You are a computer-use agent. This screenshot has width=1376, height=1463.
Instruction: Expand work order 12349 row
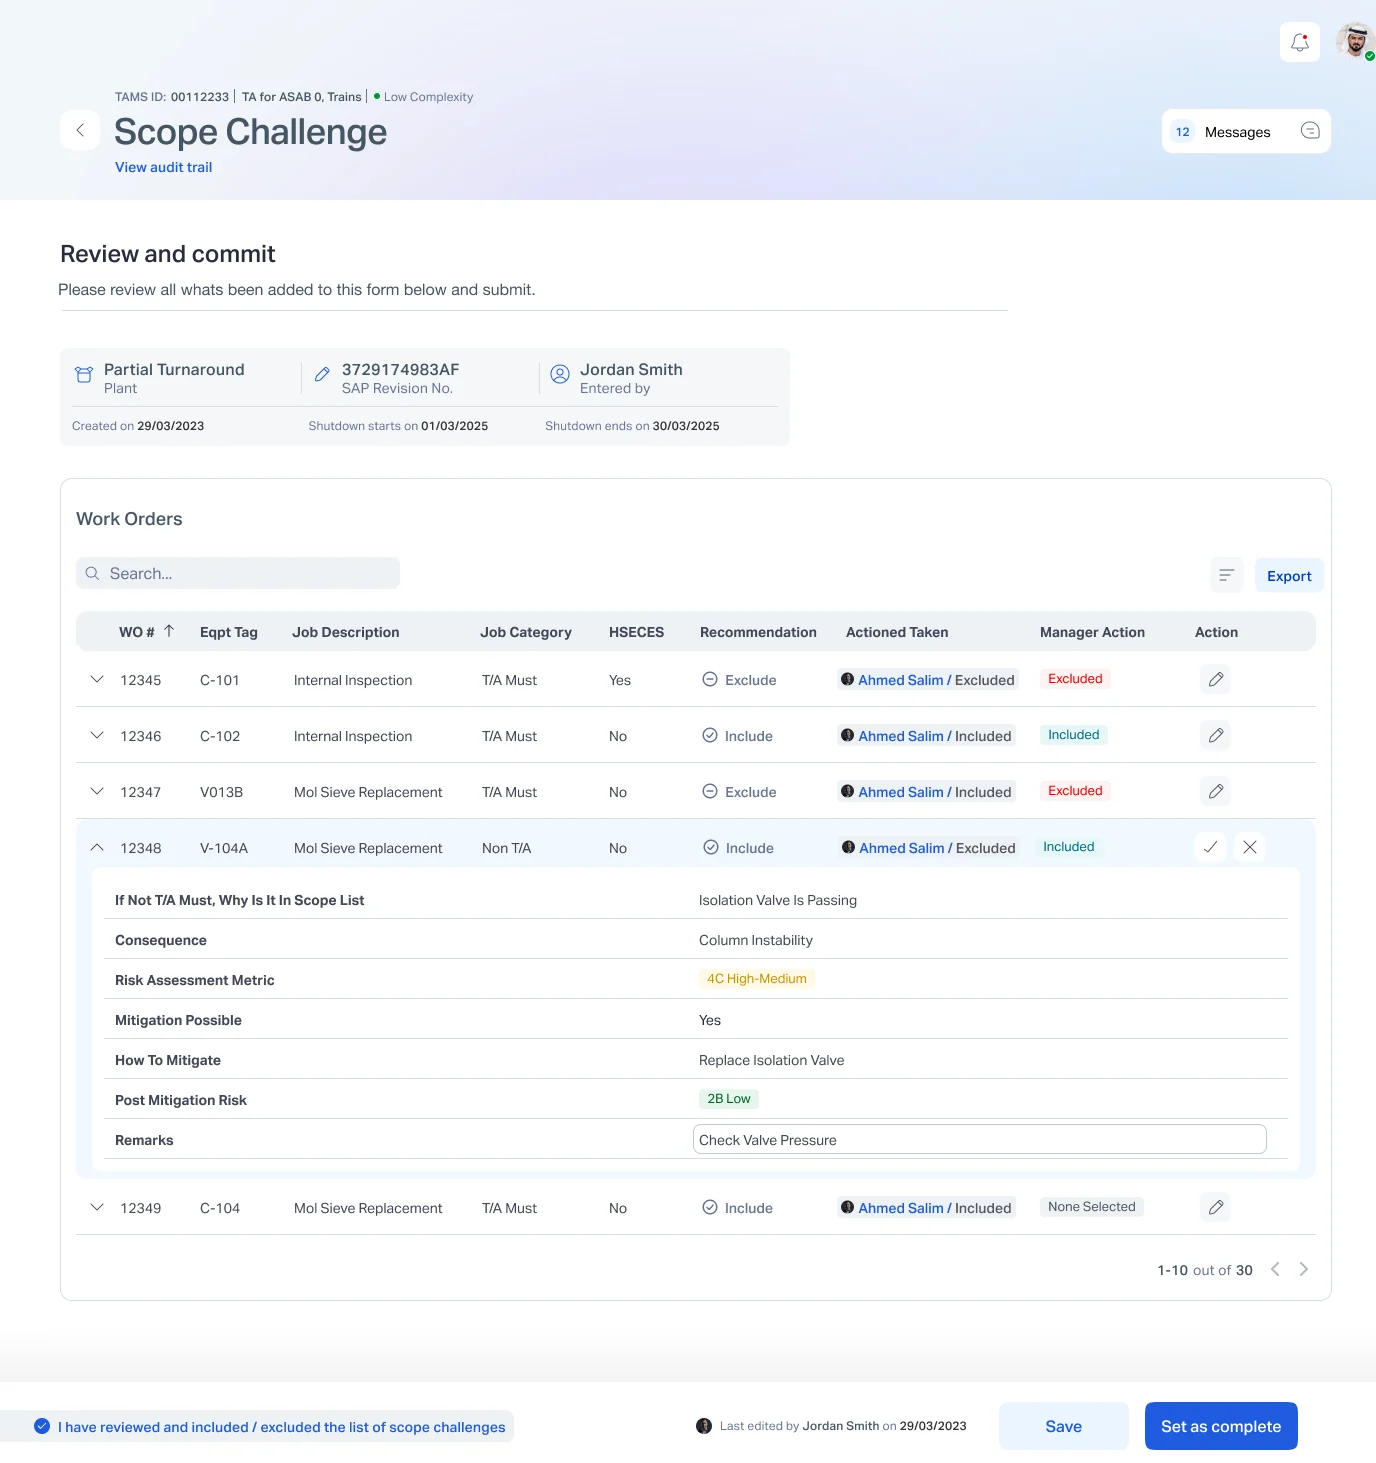coord(97,1208)
